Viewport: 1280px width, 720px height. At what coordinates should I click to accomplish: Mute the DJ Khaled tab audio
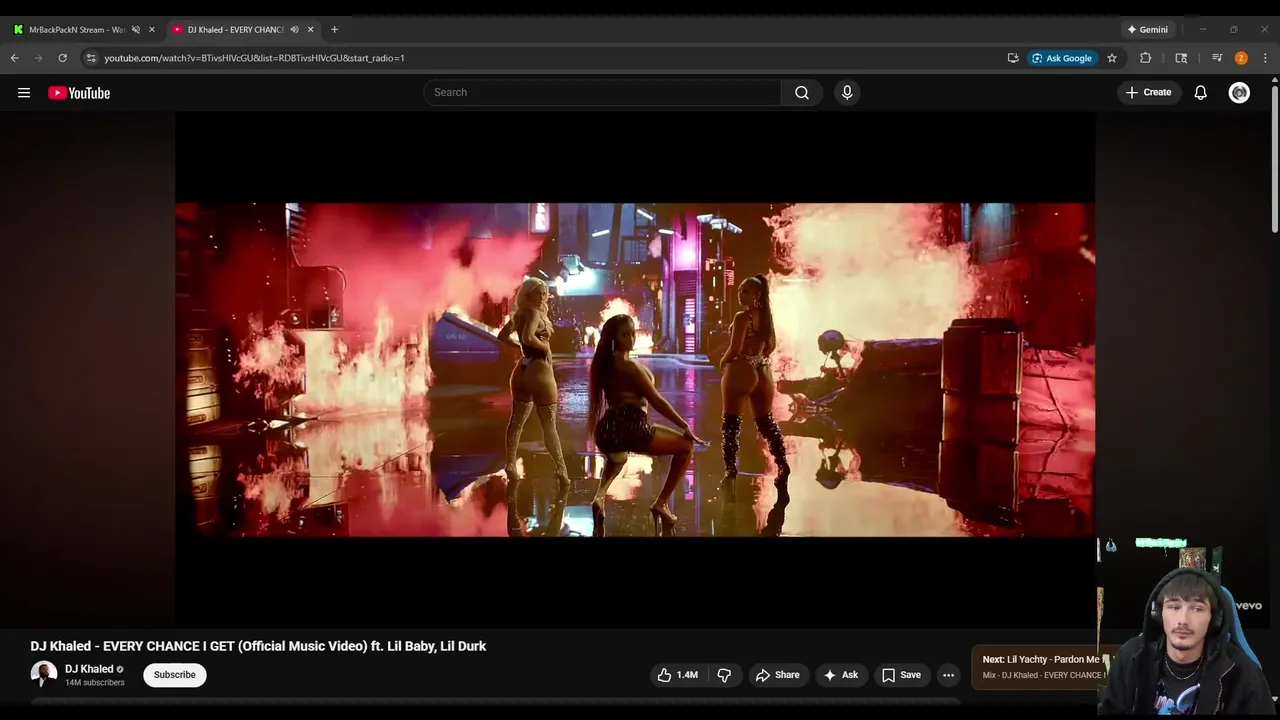[294, 30]
